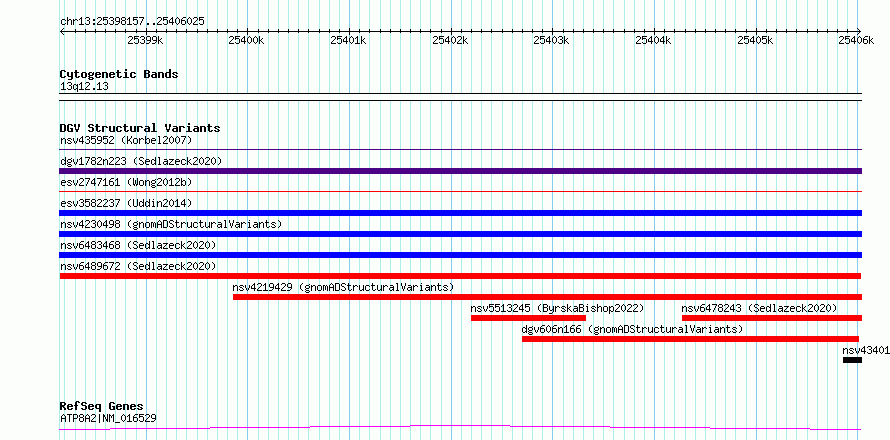
Task: Open nsv4219429 (gnomADStructuralVariants) label
Action: (343, 287)
